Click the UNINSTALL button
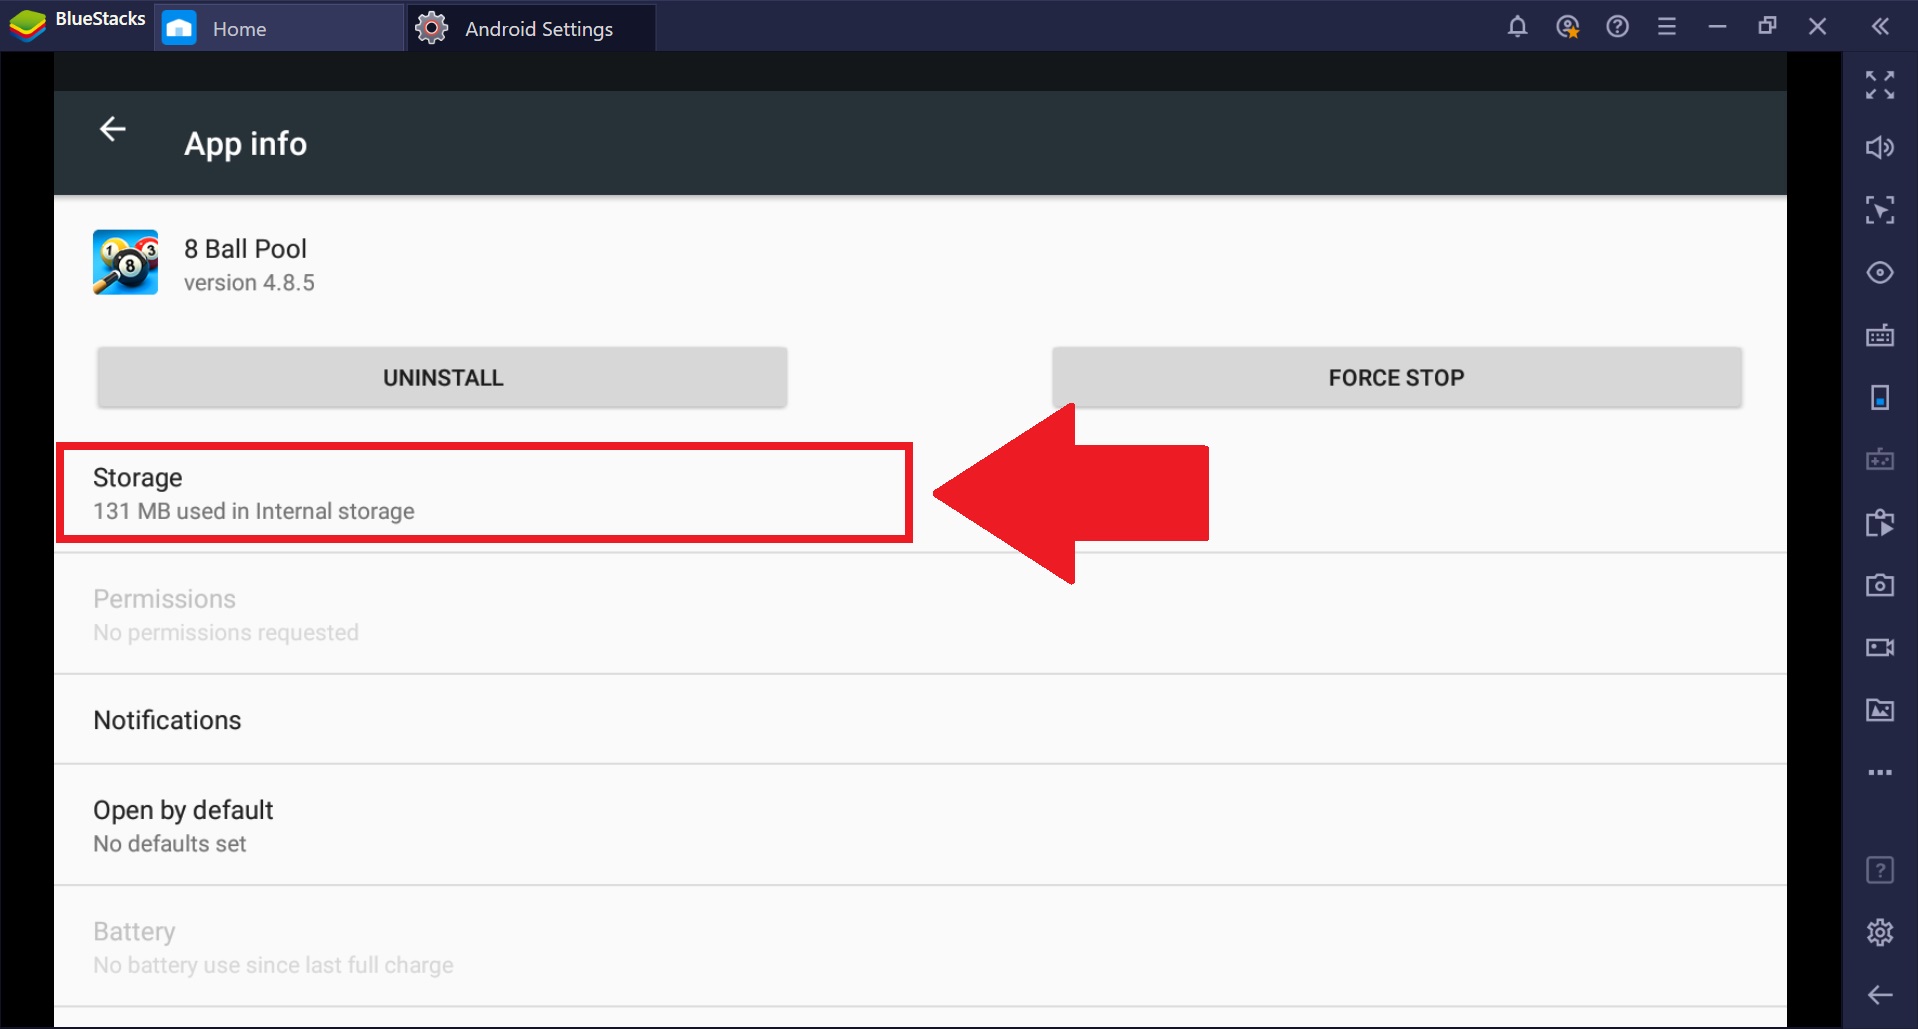 442,377
